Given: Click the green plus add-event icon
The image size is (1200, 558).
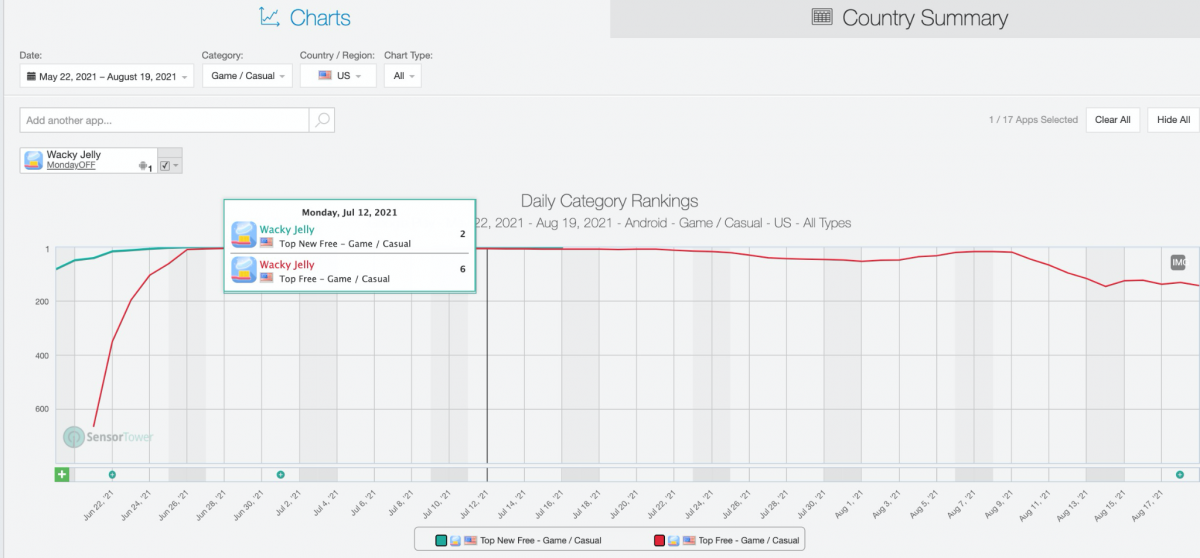Looking at the screenshot, I should pos(62,474).
